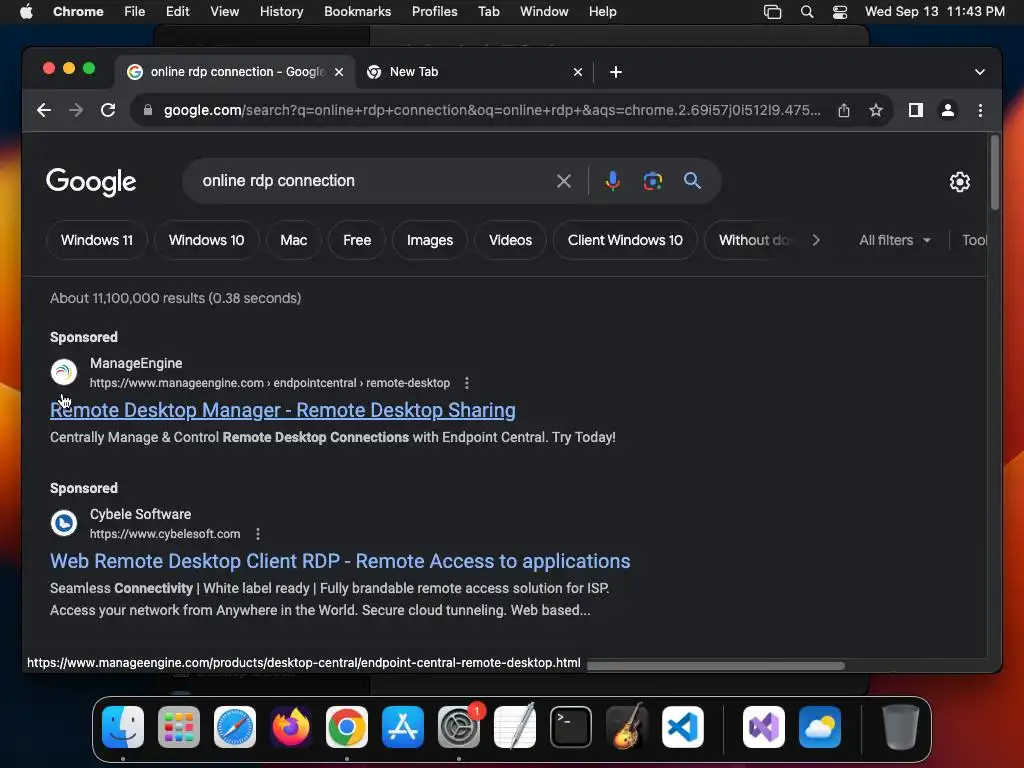Share this page from the address bar
Viewport: 1024px width, 768px height.
[844, 110]
